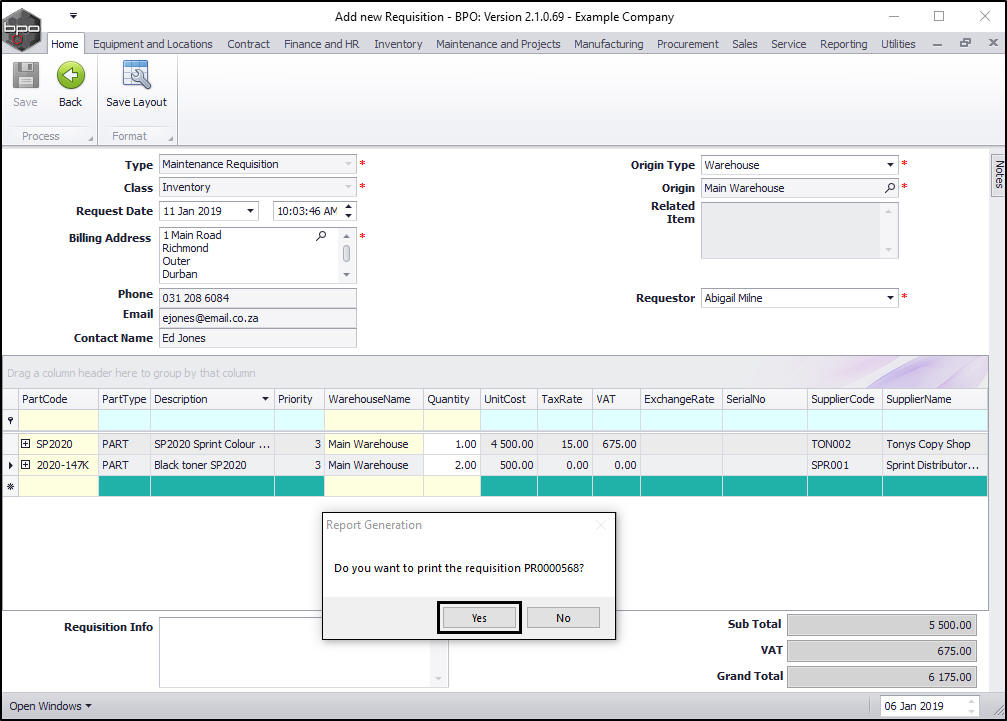Open the quick access toolbar arrow
This screenshot has width=1007, height=721.
pos(73,16)
